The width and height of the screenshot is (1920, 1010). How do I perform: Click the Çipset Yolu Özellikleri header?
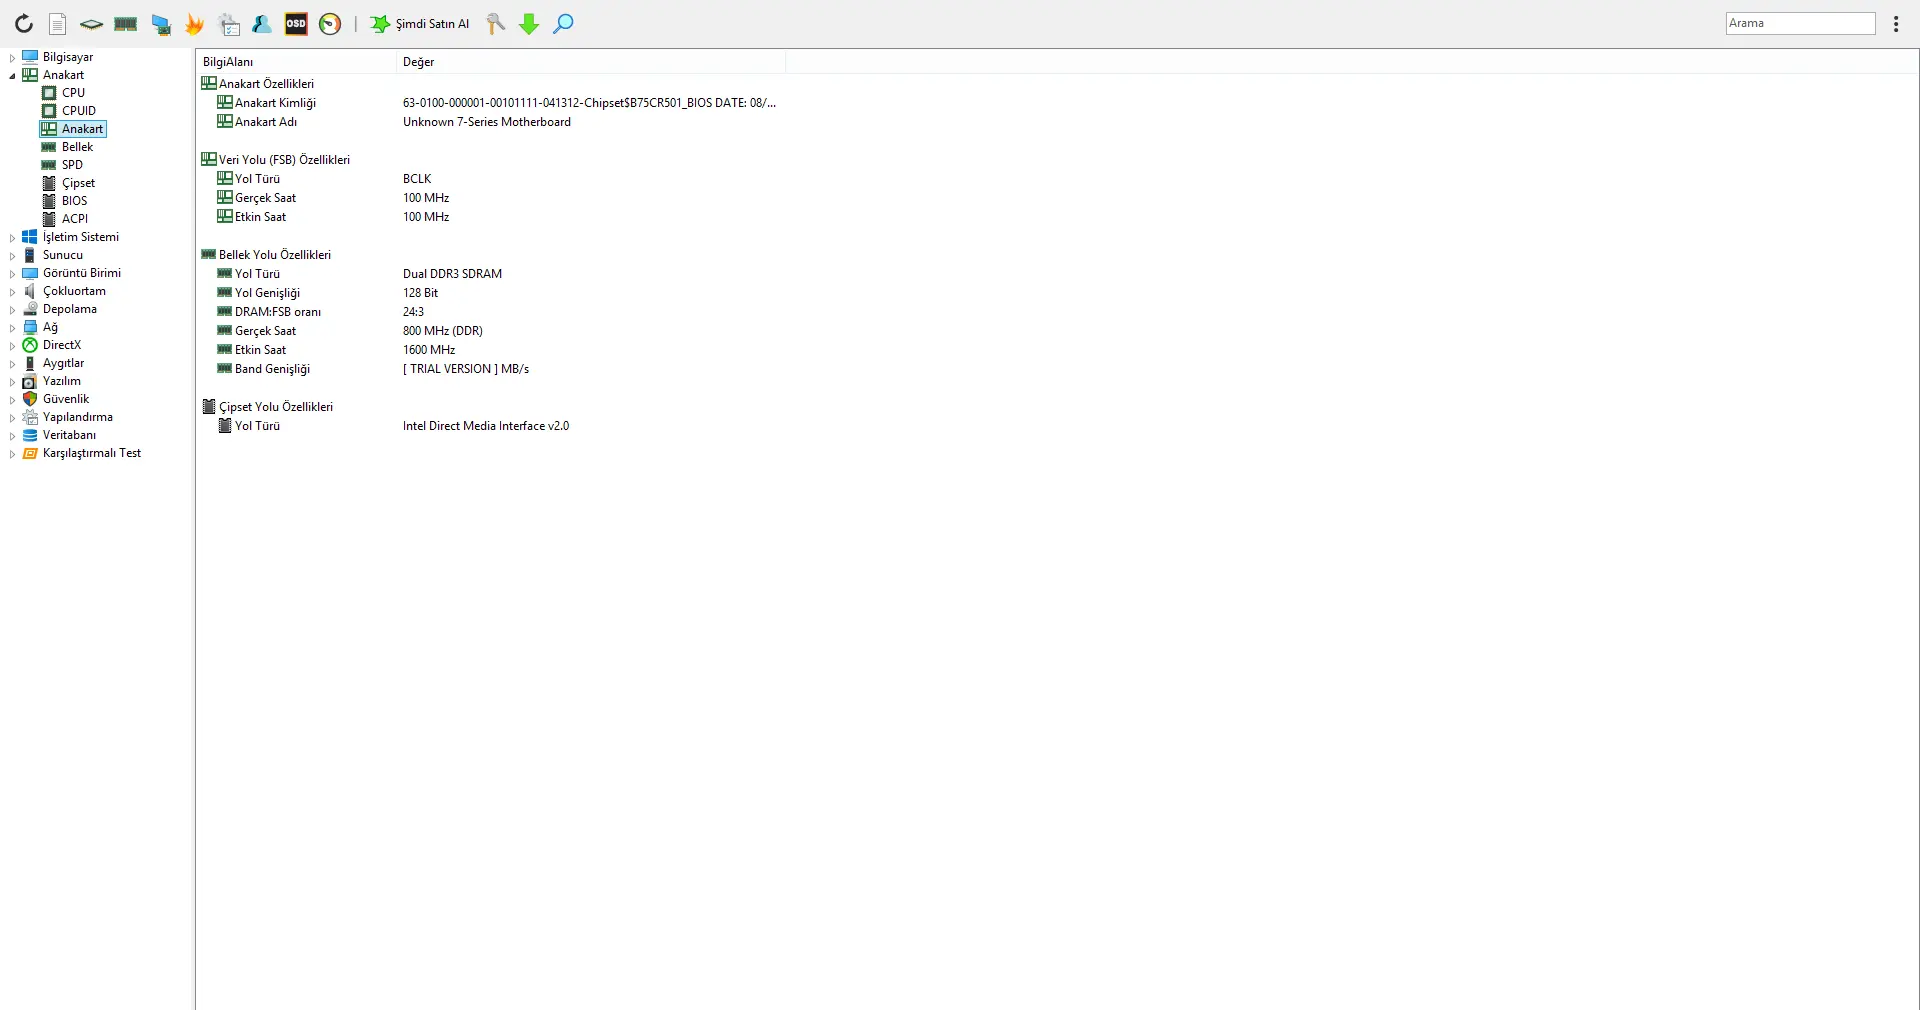coord(276,407)
